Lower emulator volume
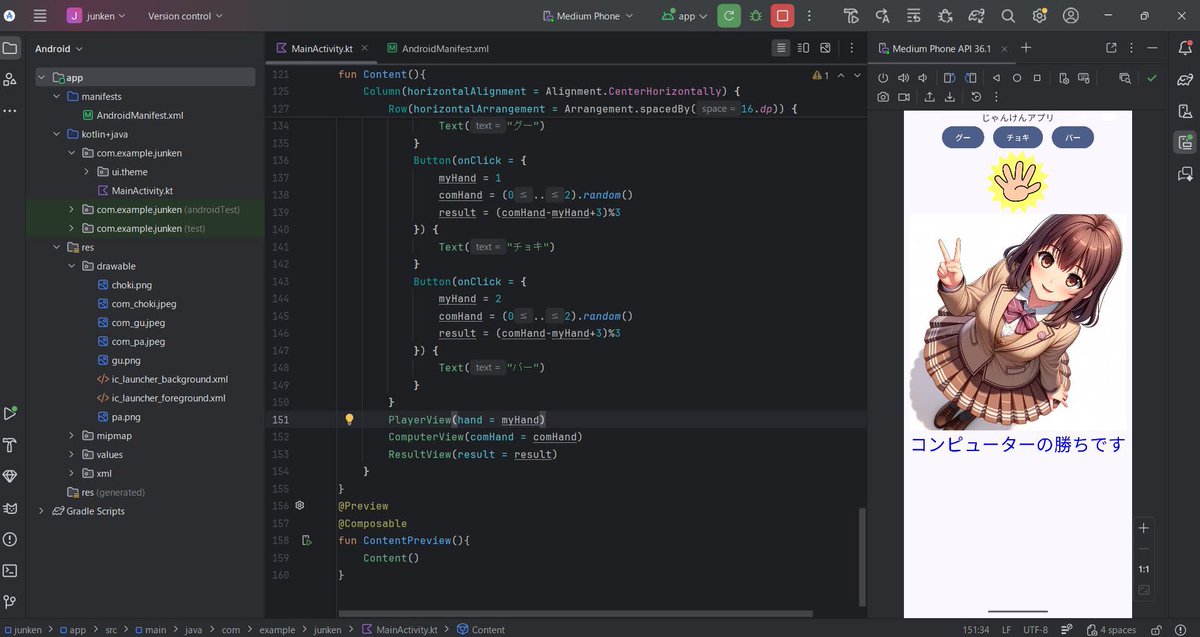The image size is (1200, 637). click(923, 78)
